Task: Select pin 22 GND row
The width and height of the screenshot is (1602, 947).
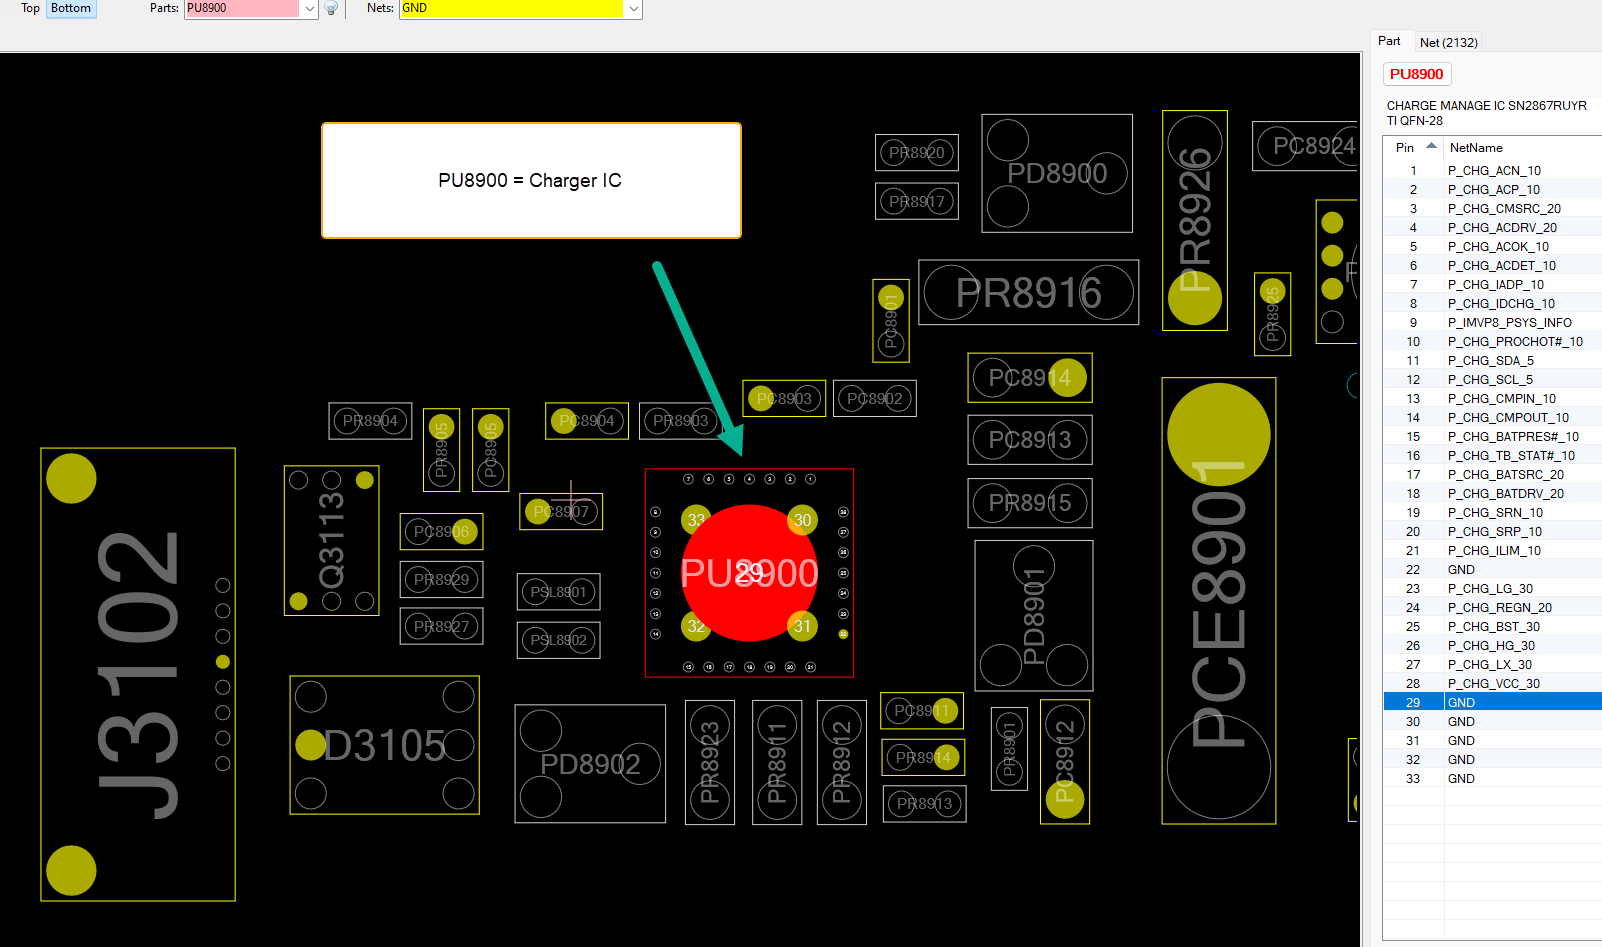Action: 1492,569
